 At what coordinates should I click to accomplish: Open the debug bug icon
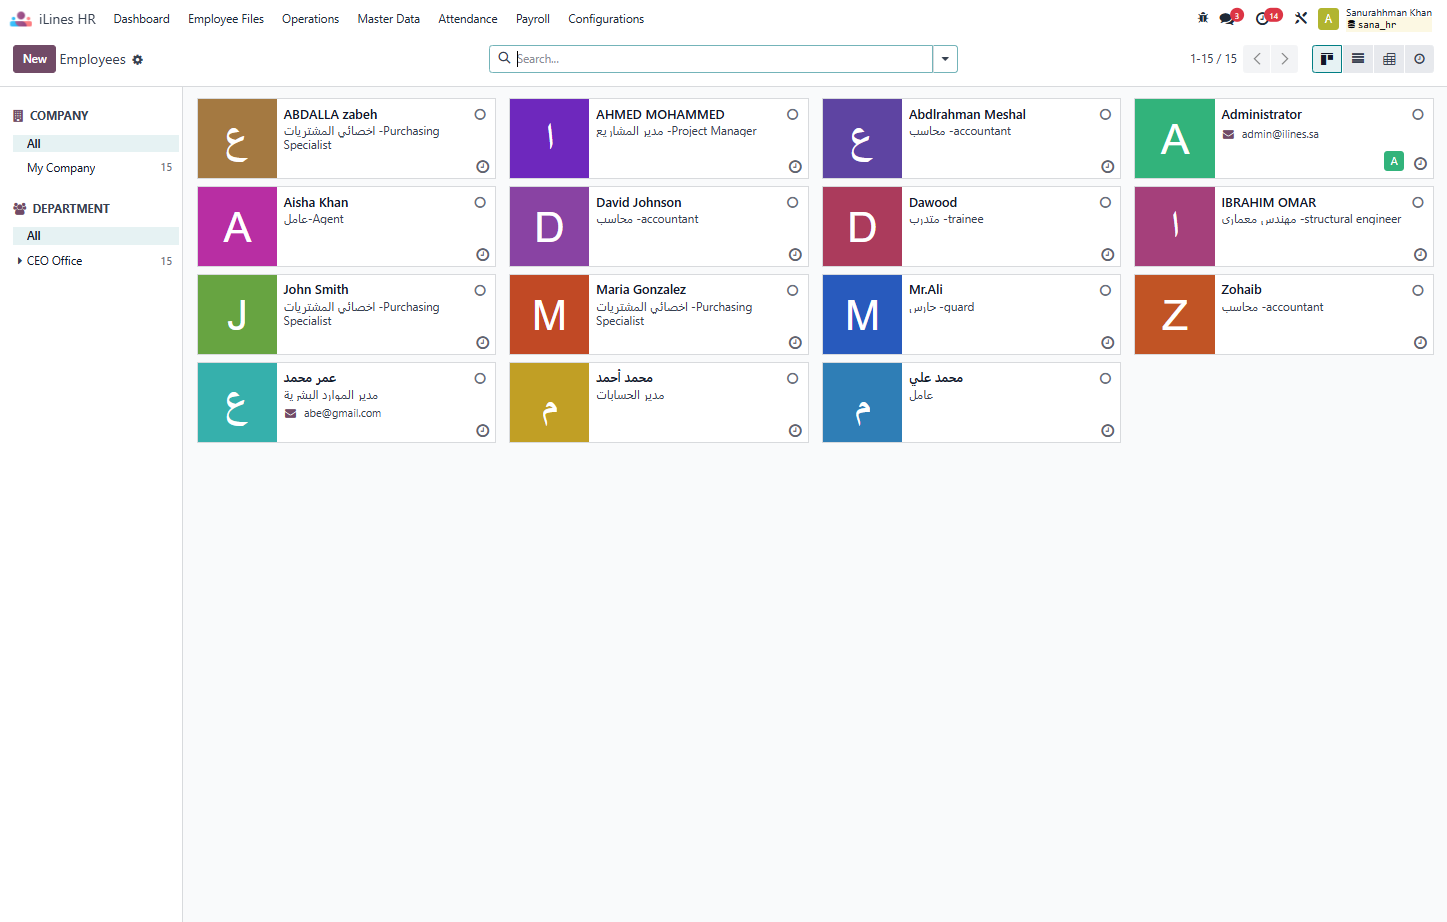(x=1202, y=18)
